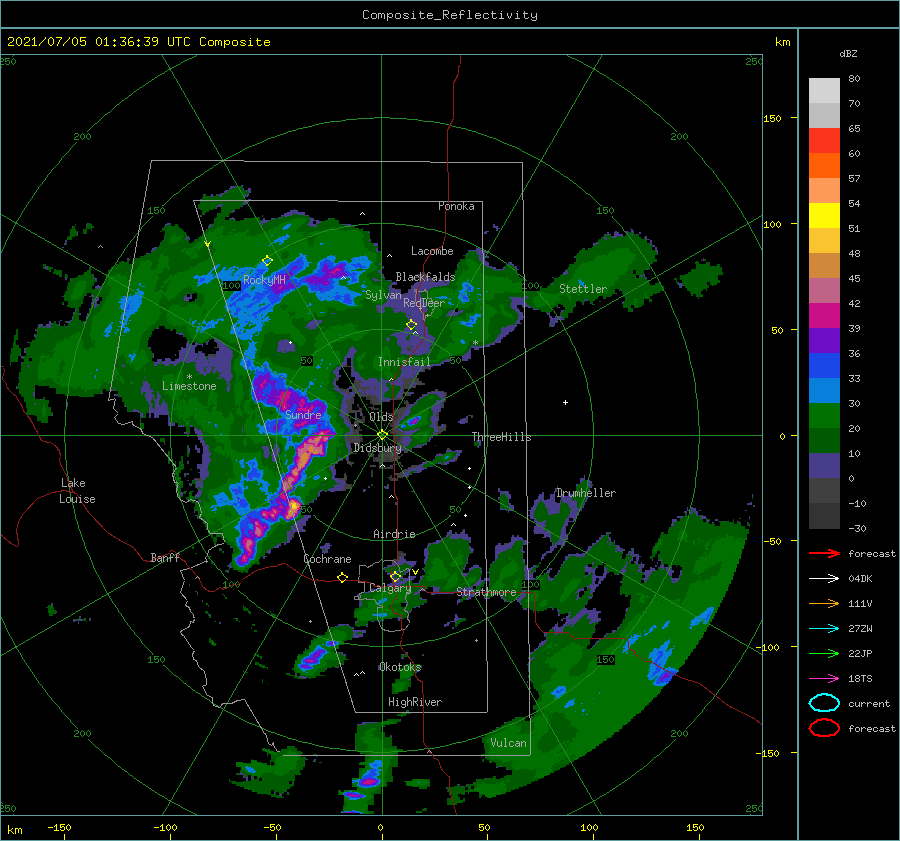Click the yellow diamond marker near RedDeer
900x841 pixels.
(x=411, y=325)
